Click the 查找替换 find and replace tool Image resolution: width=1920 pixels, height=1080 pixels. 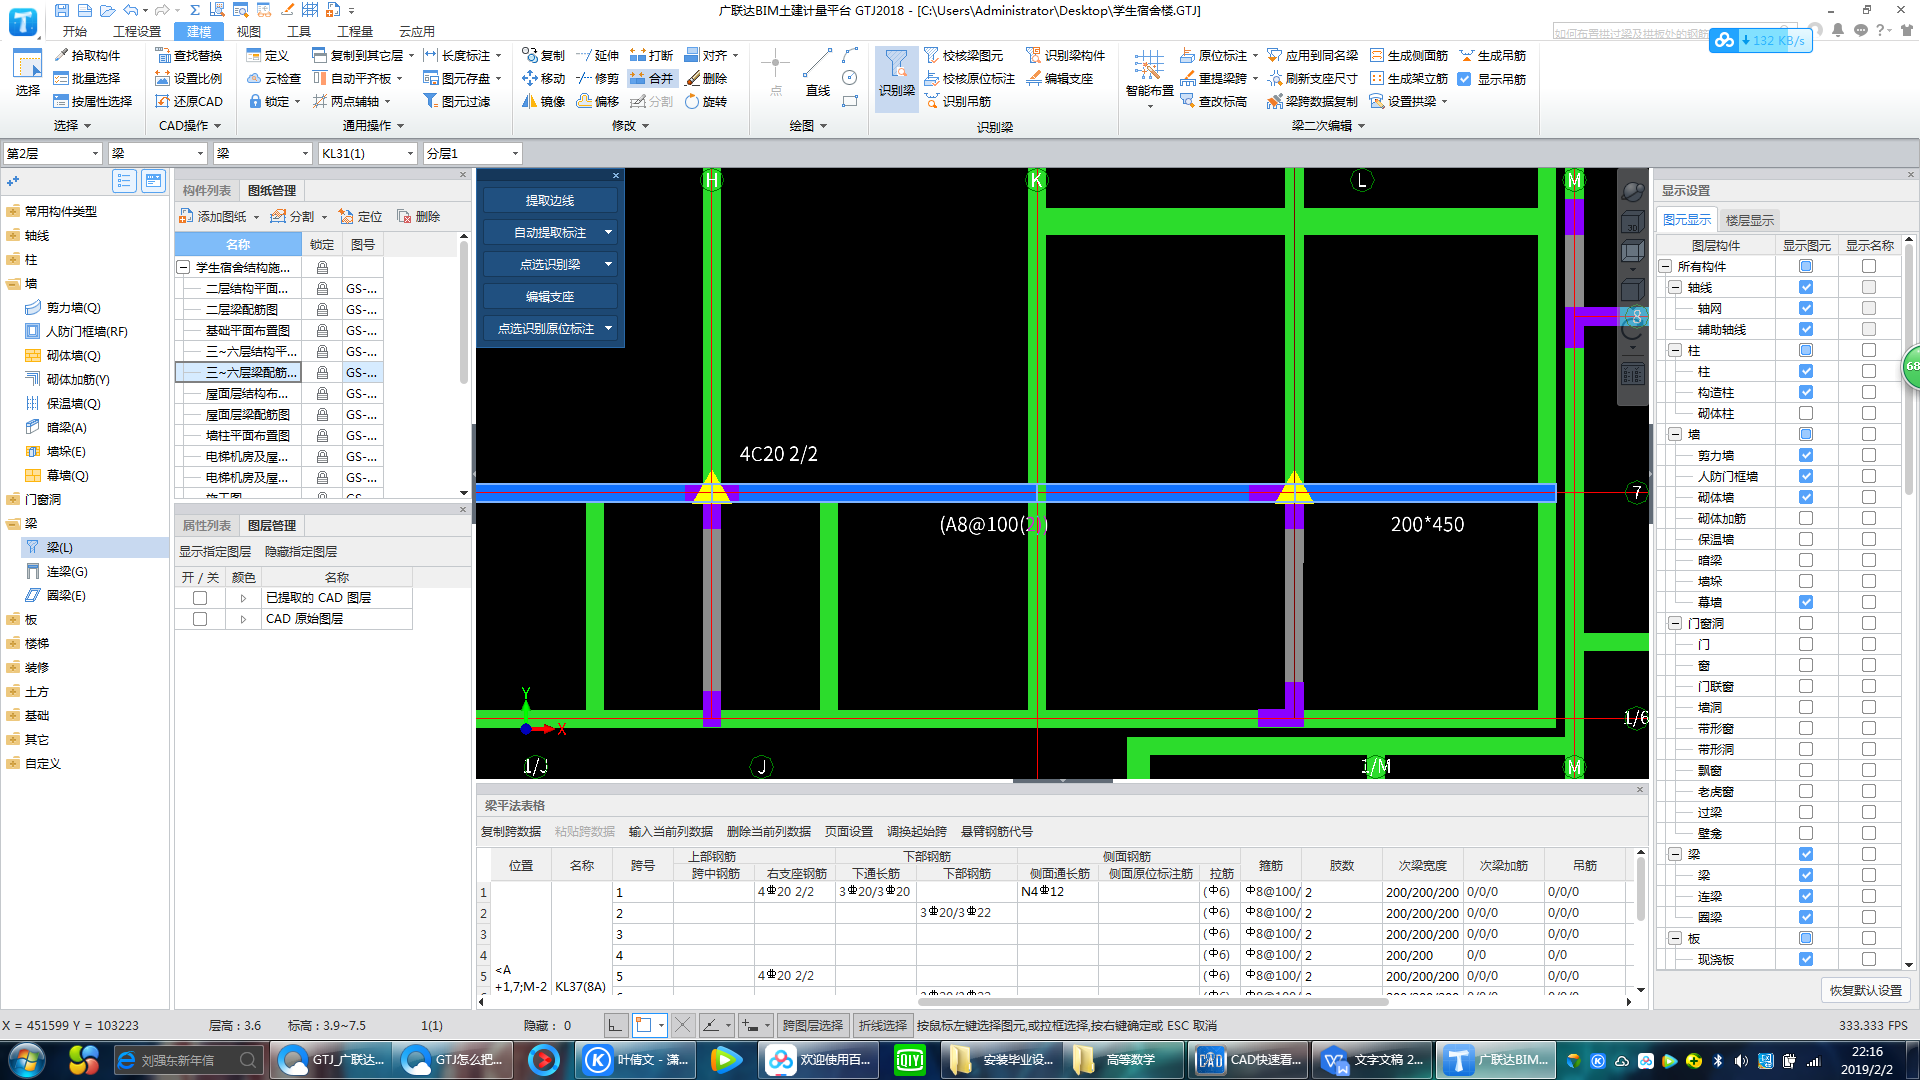(x=189, y=55)
